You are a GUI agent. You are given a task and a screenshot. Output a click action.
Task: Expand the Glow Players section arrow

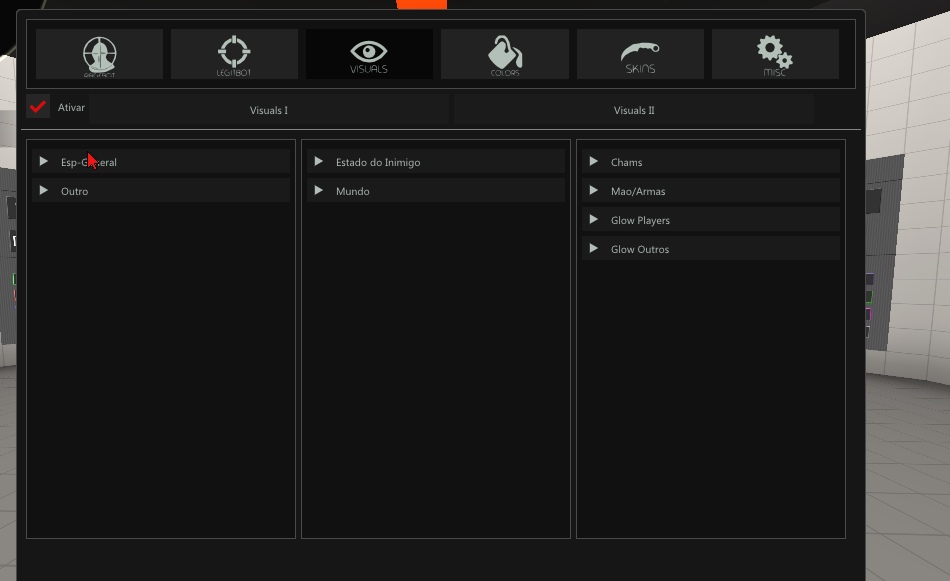(593, 219)
